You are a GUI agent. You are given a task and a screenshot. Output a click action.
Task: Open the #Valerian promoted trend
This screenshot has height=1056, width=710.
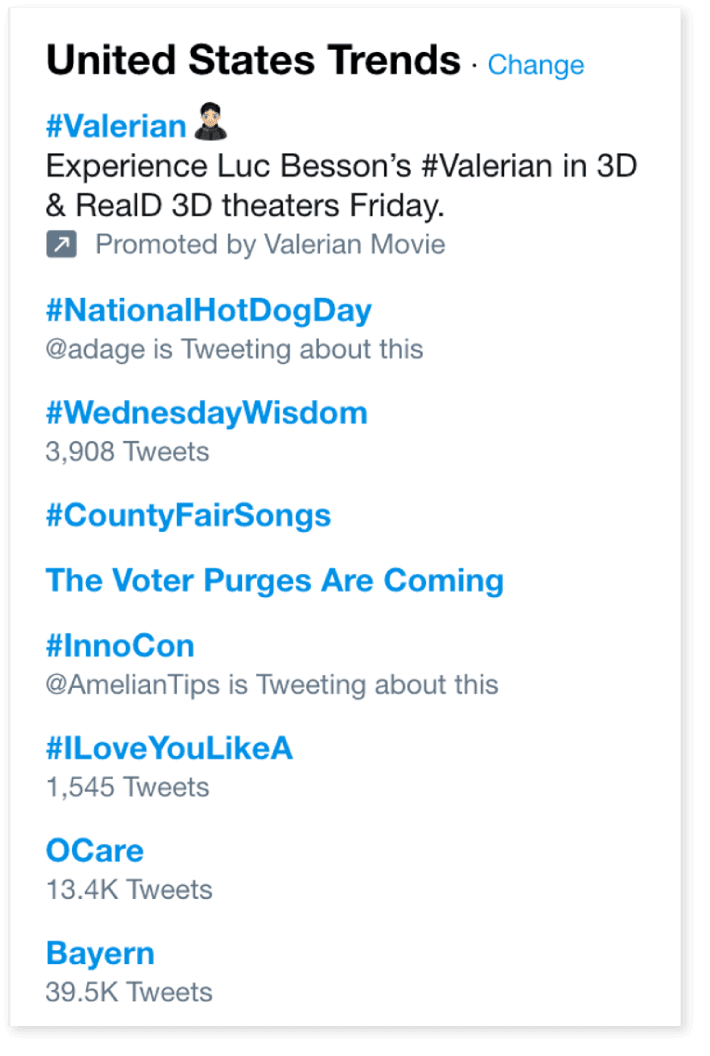[x=116, y=126]
